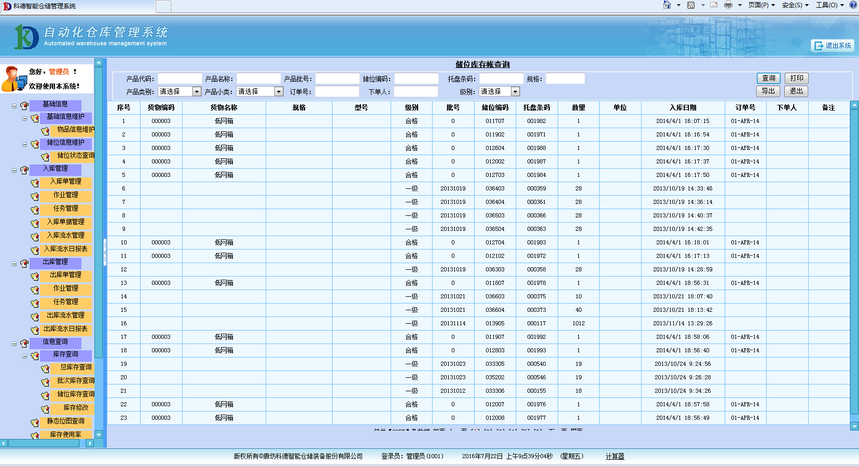The image size is (859, 467).
Task: Click the table's scroll-down arrow
Action: pyautogui.click(x=854, y=425)
